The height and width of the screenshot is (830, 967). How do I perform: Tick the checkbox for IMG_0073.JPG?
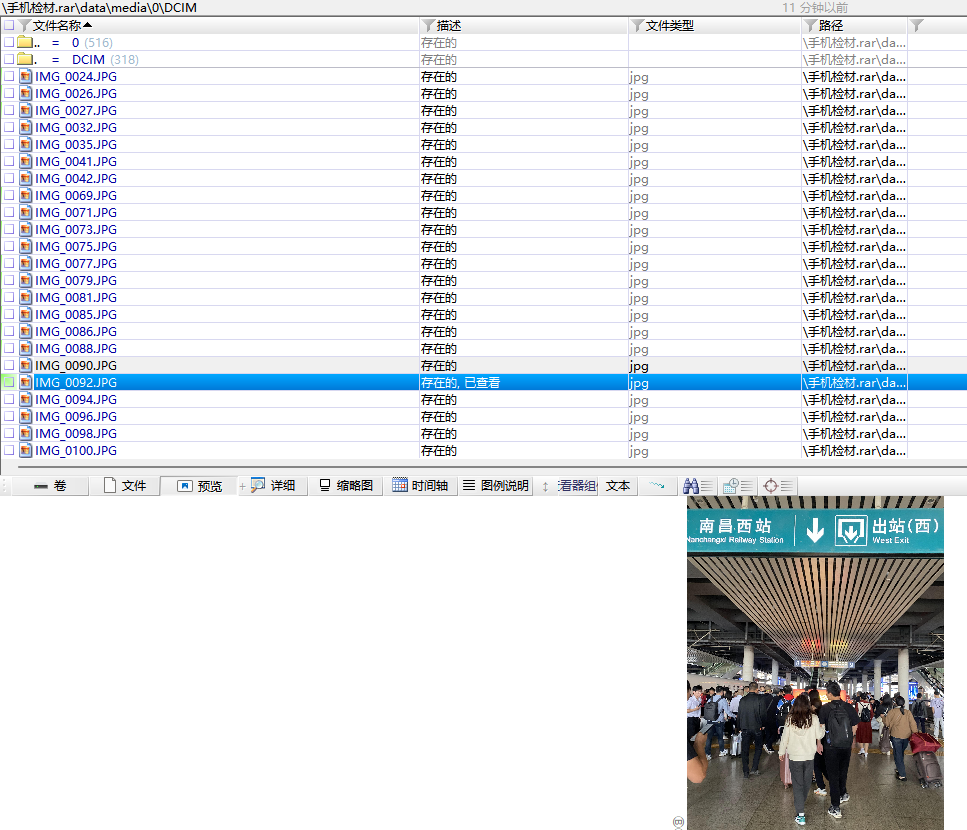pyautogui.click(x=9, y=229)
